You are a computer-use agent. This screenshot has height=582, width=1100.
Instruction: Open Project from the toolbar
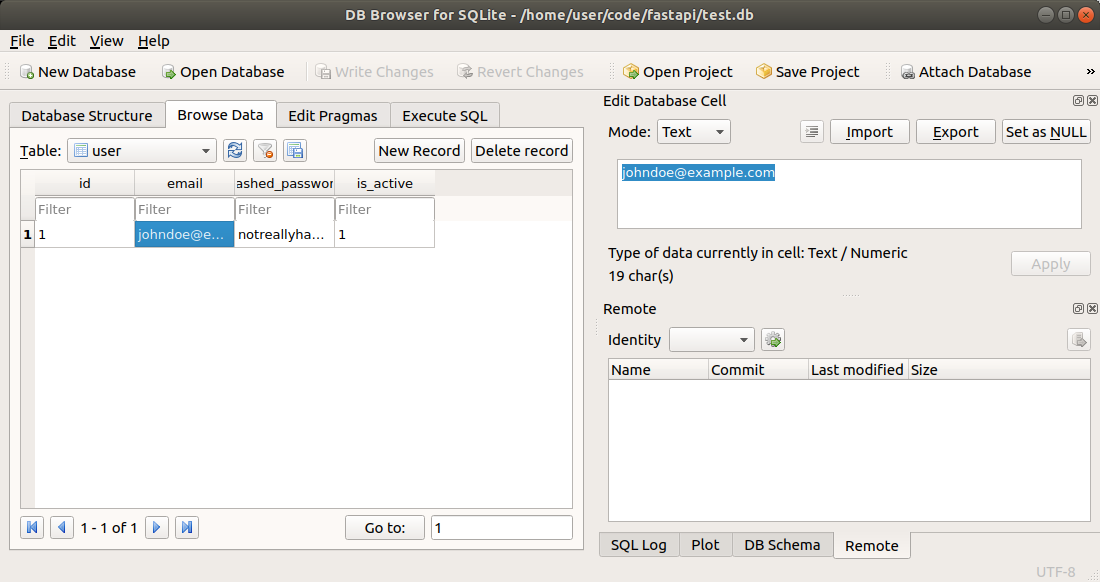tap(677, 72)
